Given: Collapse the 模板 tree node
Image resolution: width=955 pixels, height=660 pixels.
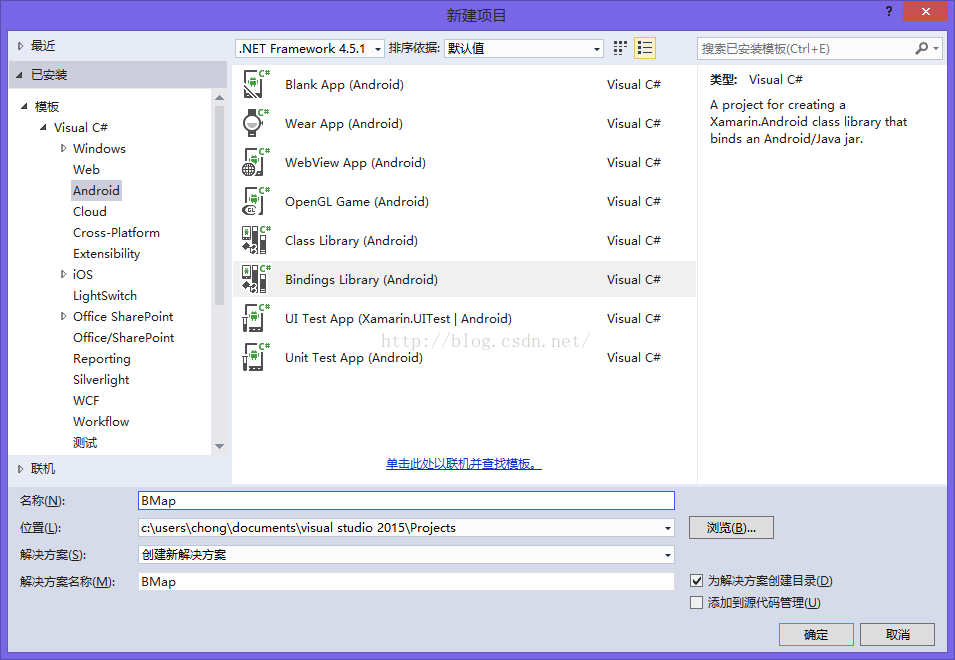Looking at the screenshot, I should point(24,107).
